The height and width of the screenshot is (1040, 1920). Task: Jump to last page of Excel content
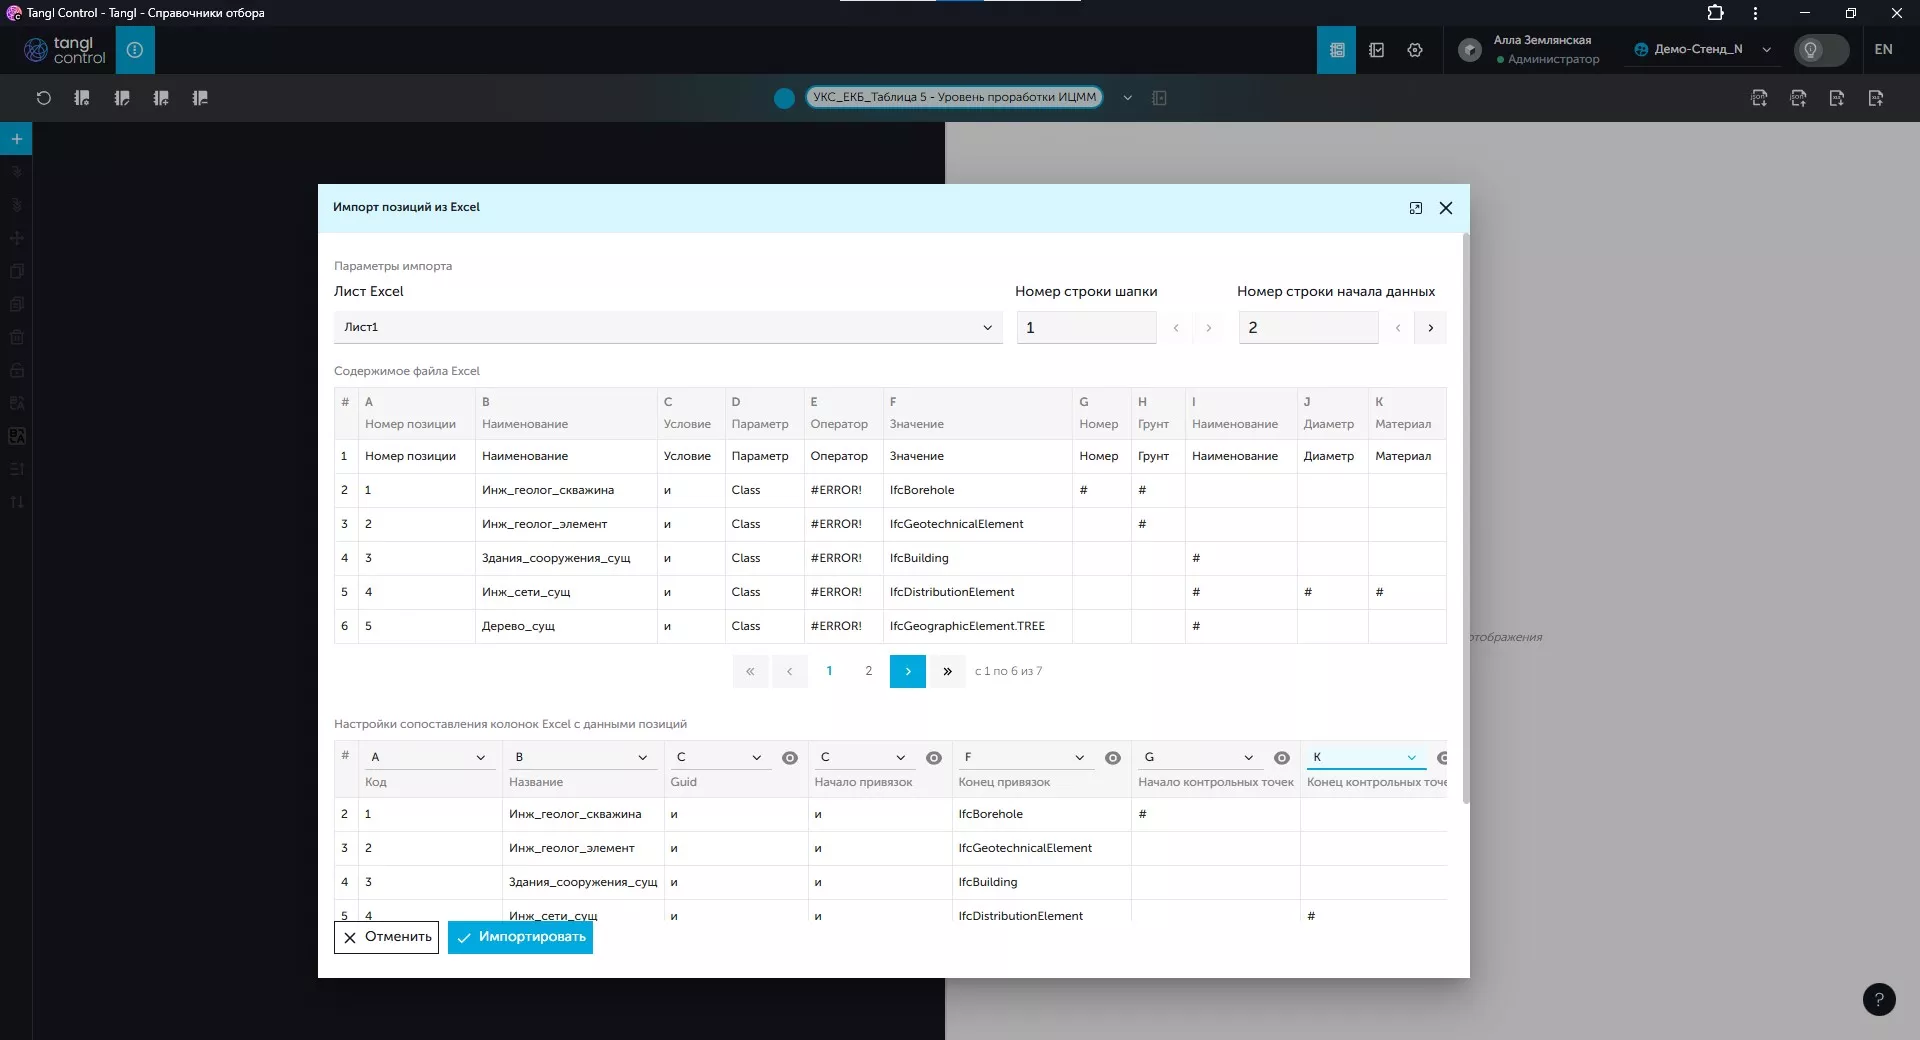[947, 671]
